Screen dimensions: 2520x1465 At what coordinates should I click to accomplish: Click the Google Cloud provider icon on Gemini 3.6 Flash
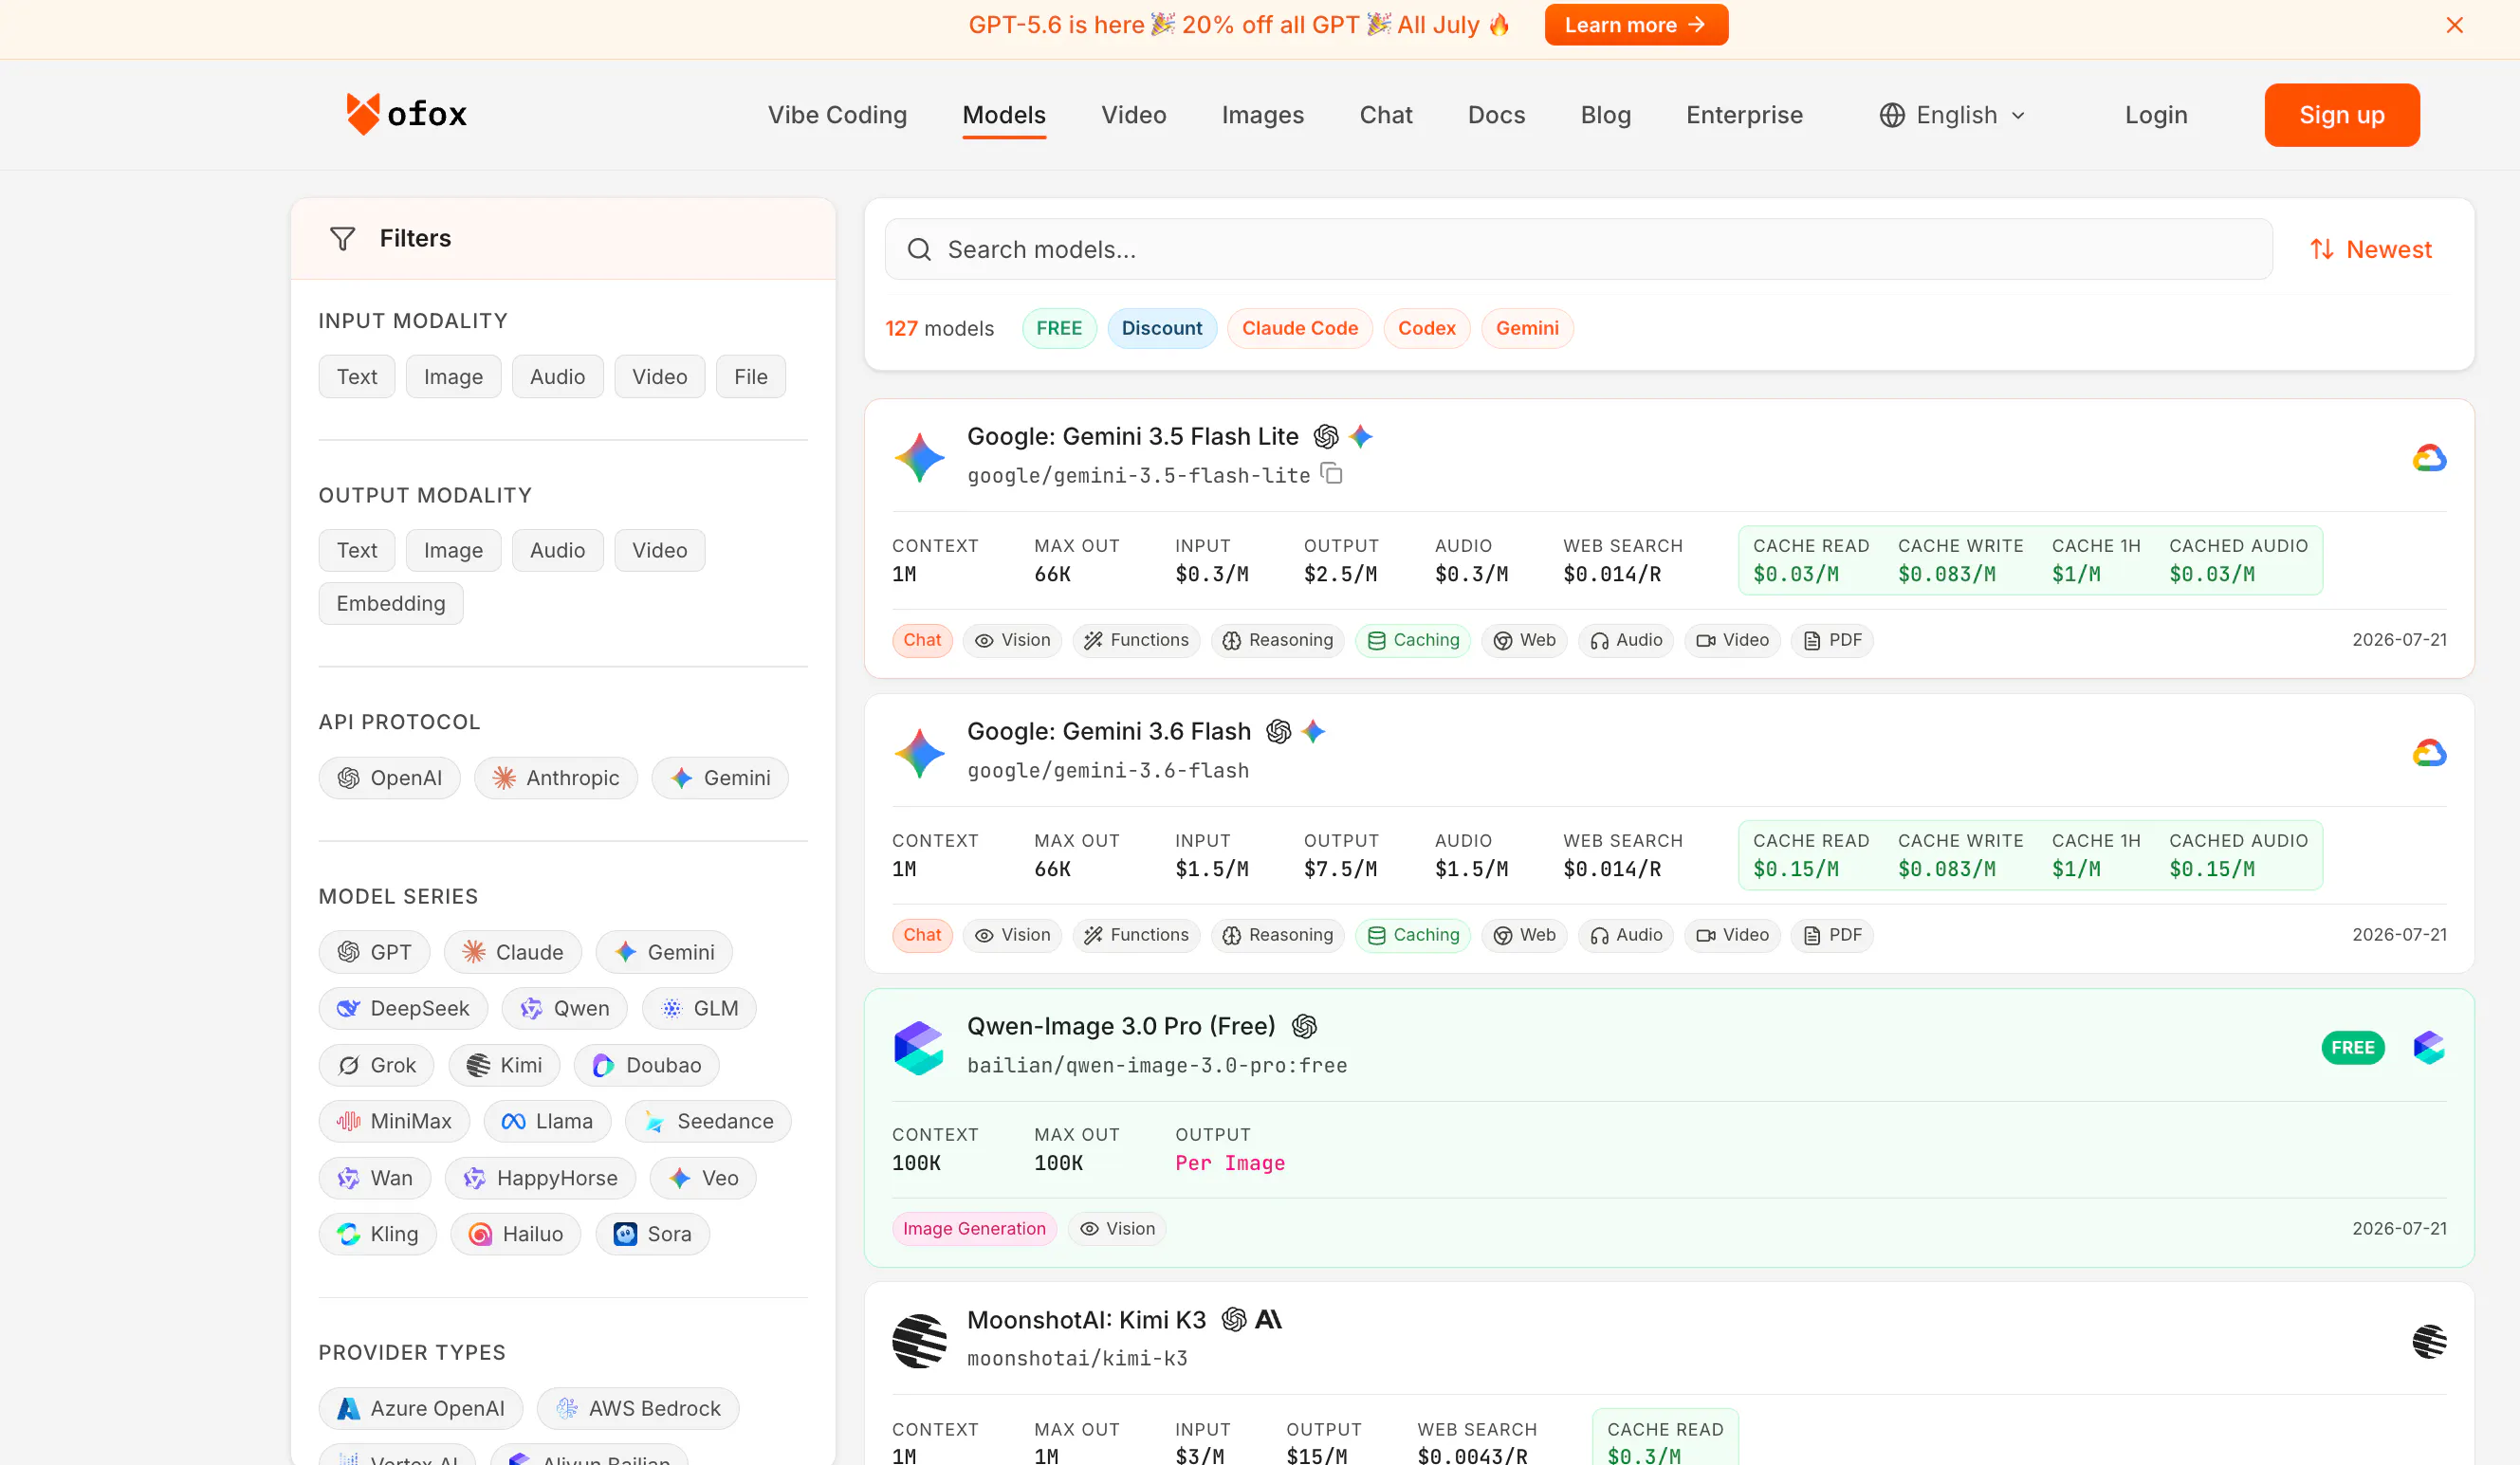(x=2429, y=753)
